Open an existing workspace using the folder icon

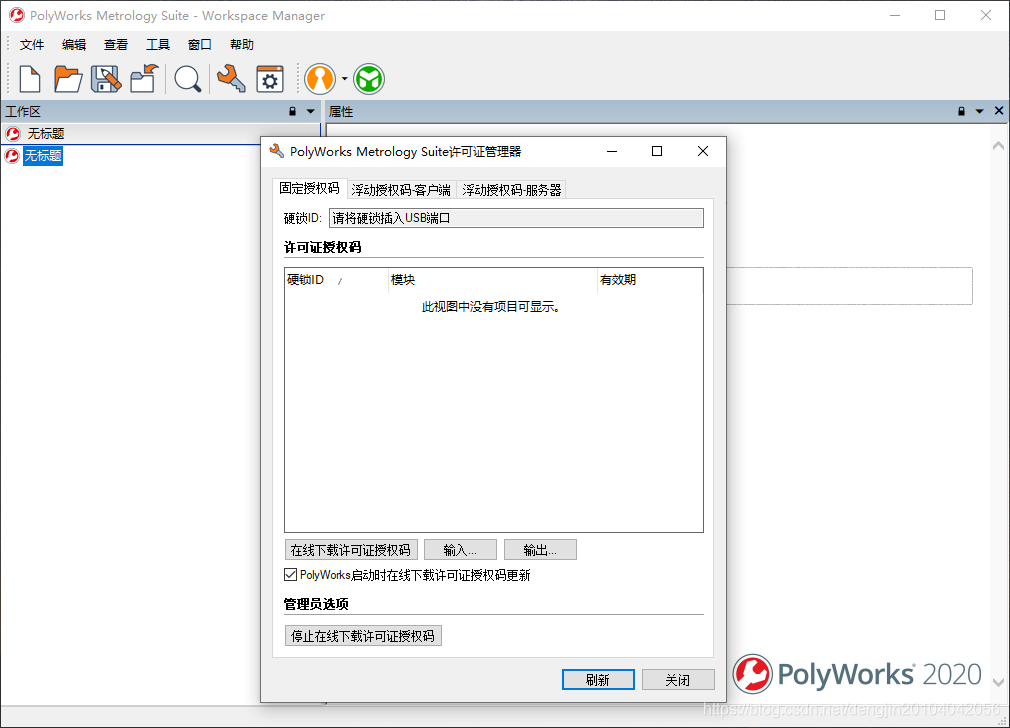coord(68,78)
